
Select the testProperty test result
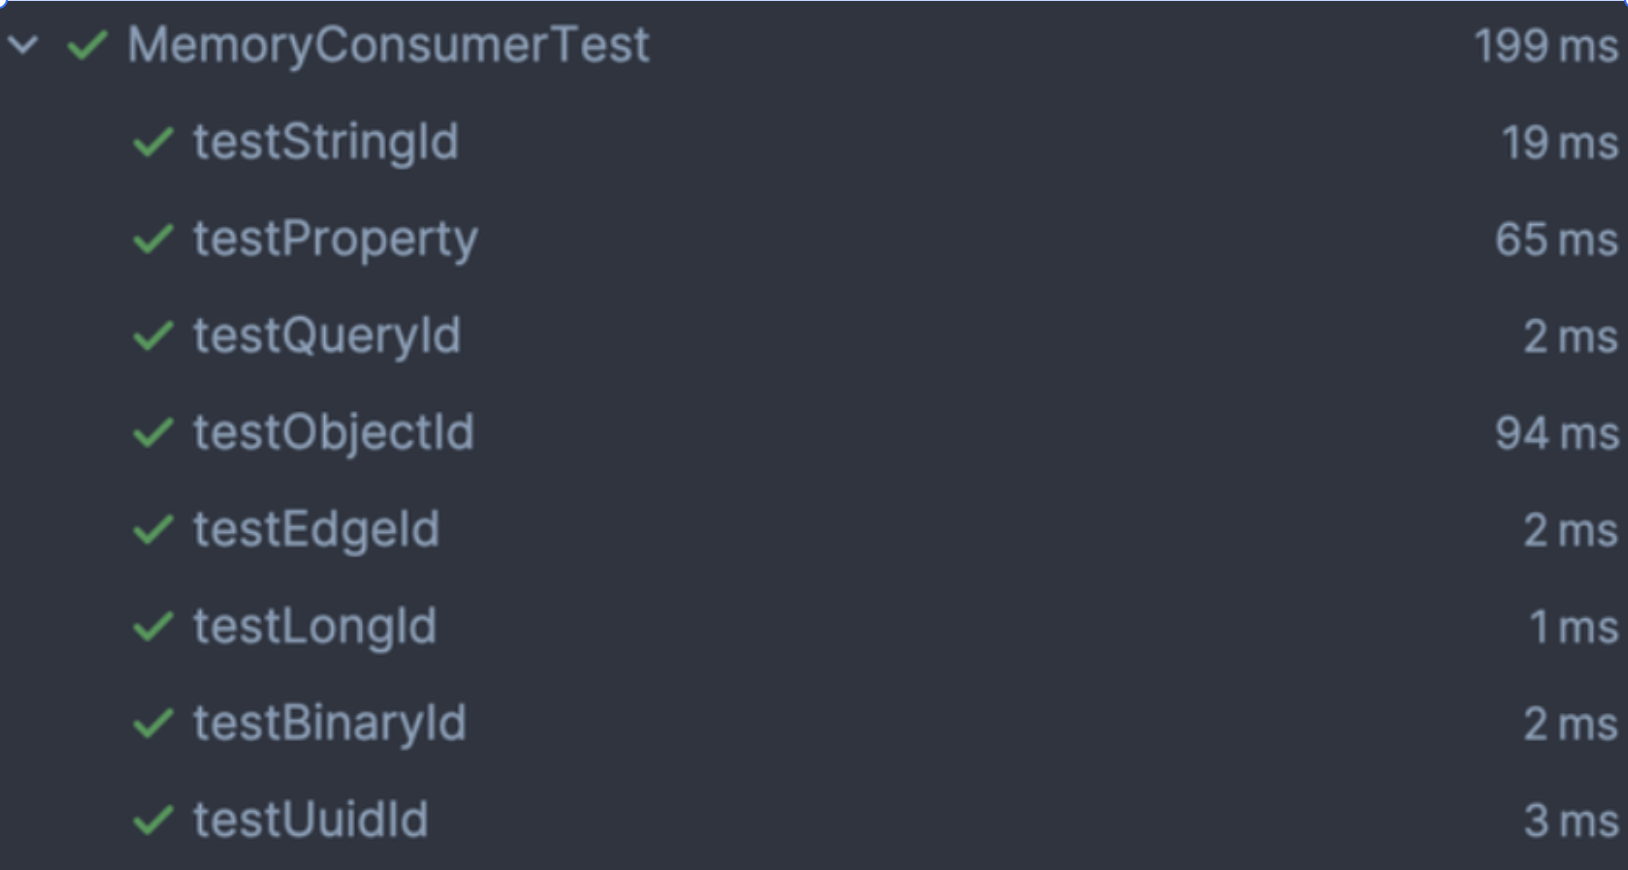(x=335, y=239)
